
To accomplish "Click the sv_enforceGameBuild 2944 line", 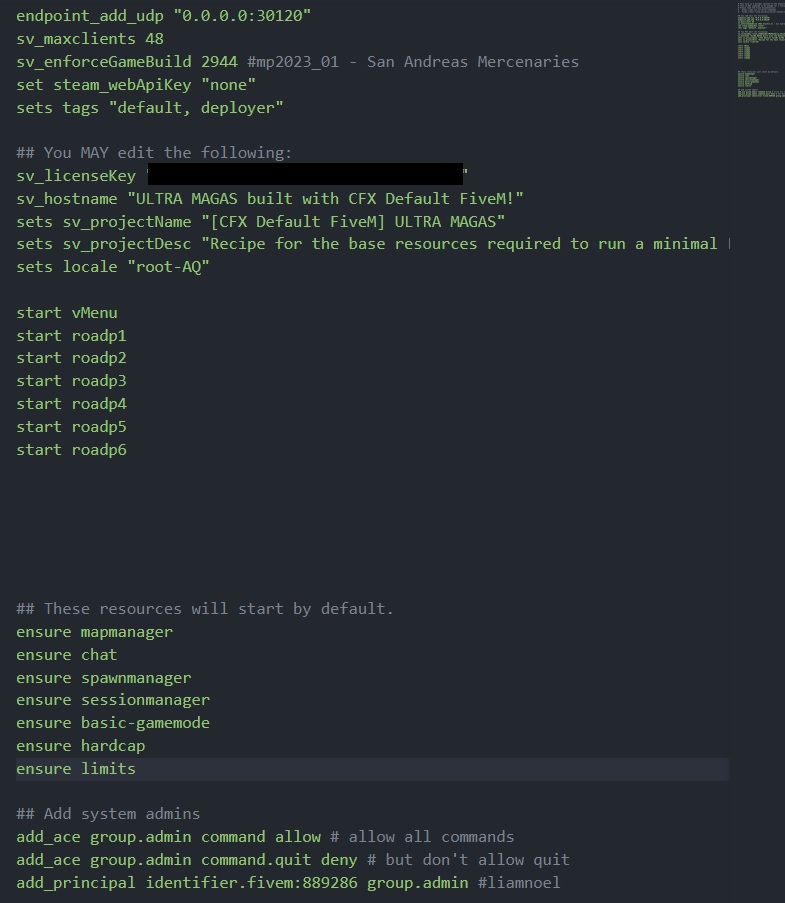I will pos(297,62).
